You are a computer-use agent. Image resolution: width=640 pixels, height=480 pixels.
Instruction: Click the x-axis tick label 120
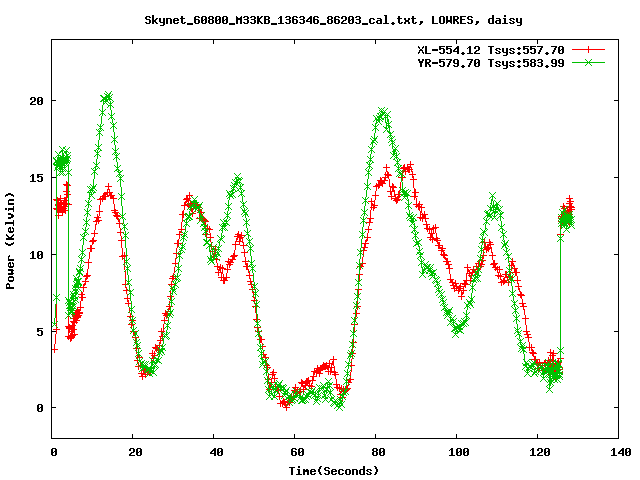(540, 452)
